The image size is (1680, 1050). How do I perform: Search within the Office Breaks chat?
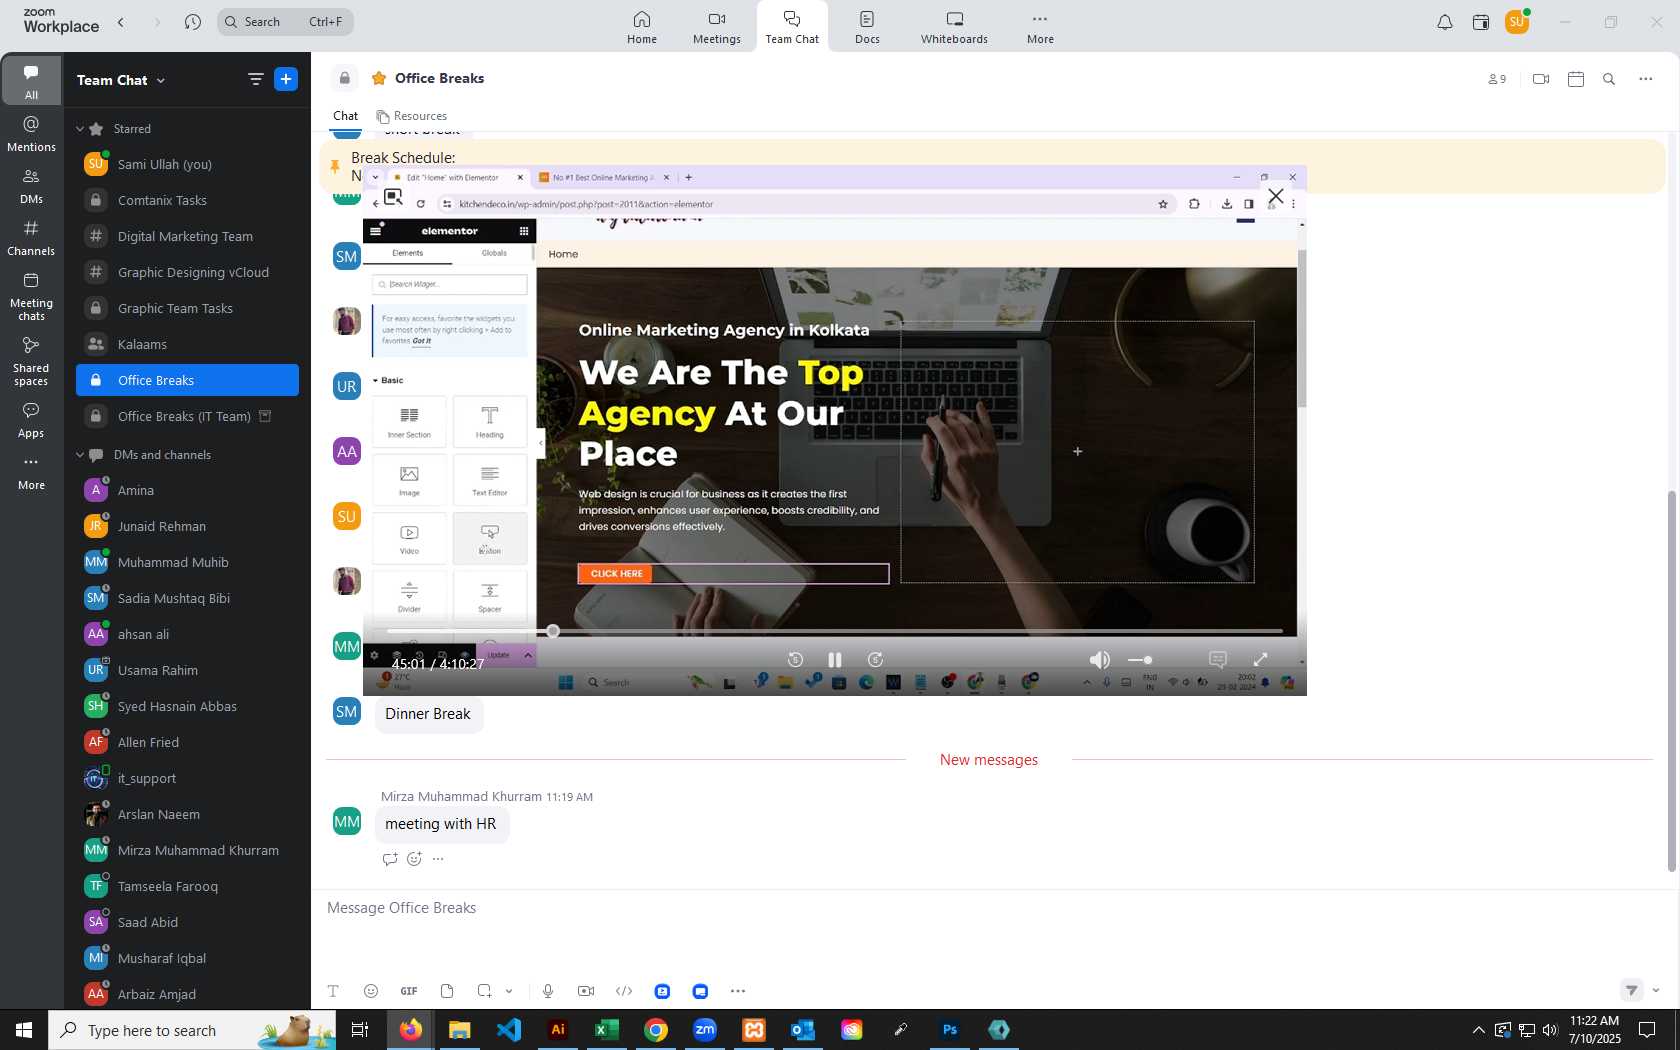click(1609, 79)
